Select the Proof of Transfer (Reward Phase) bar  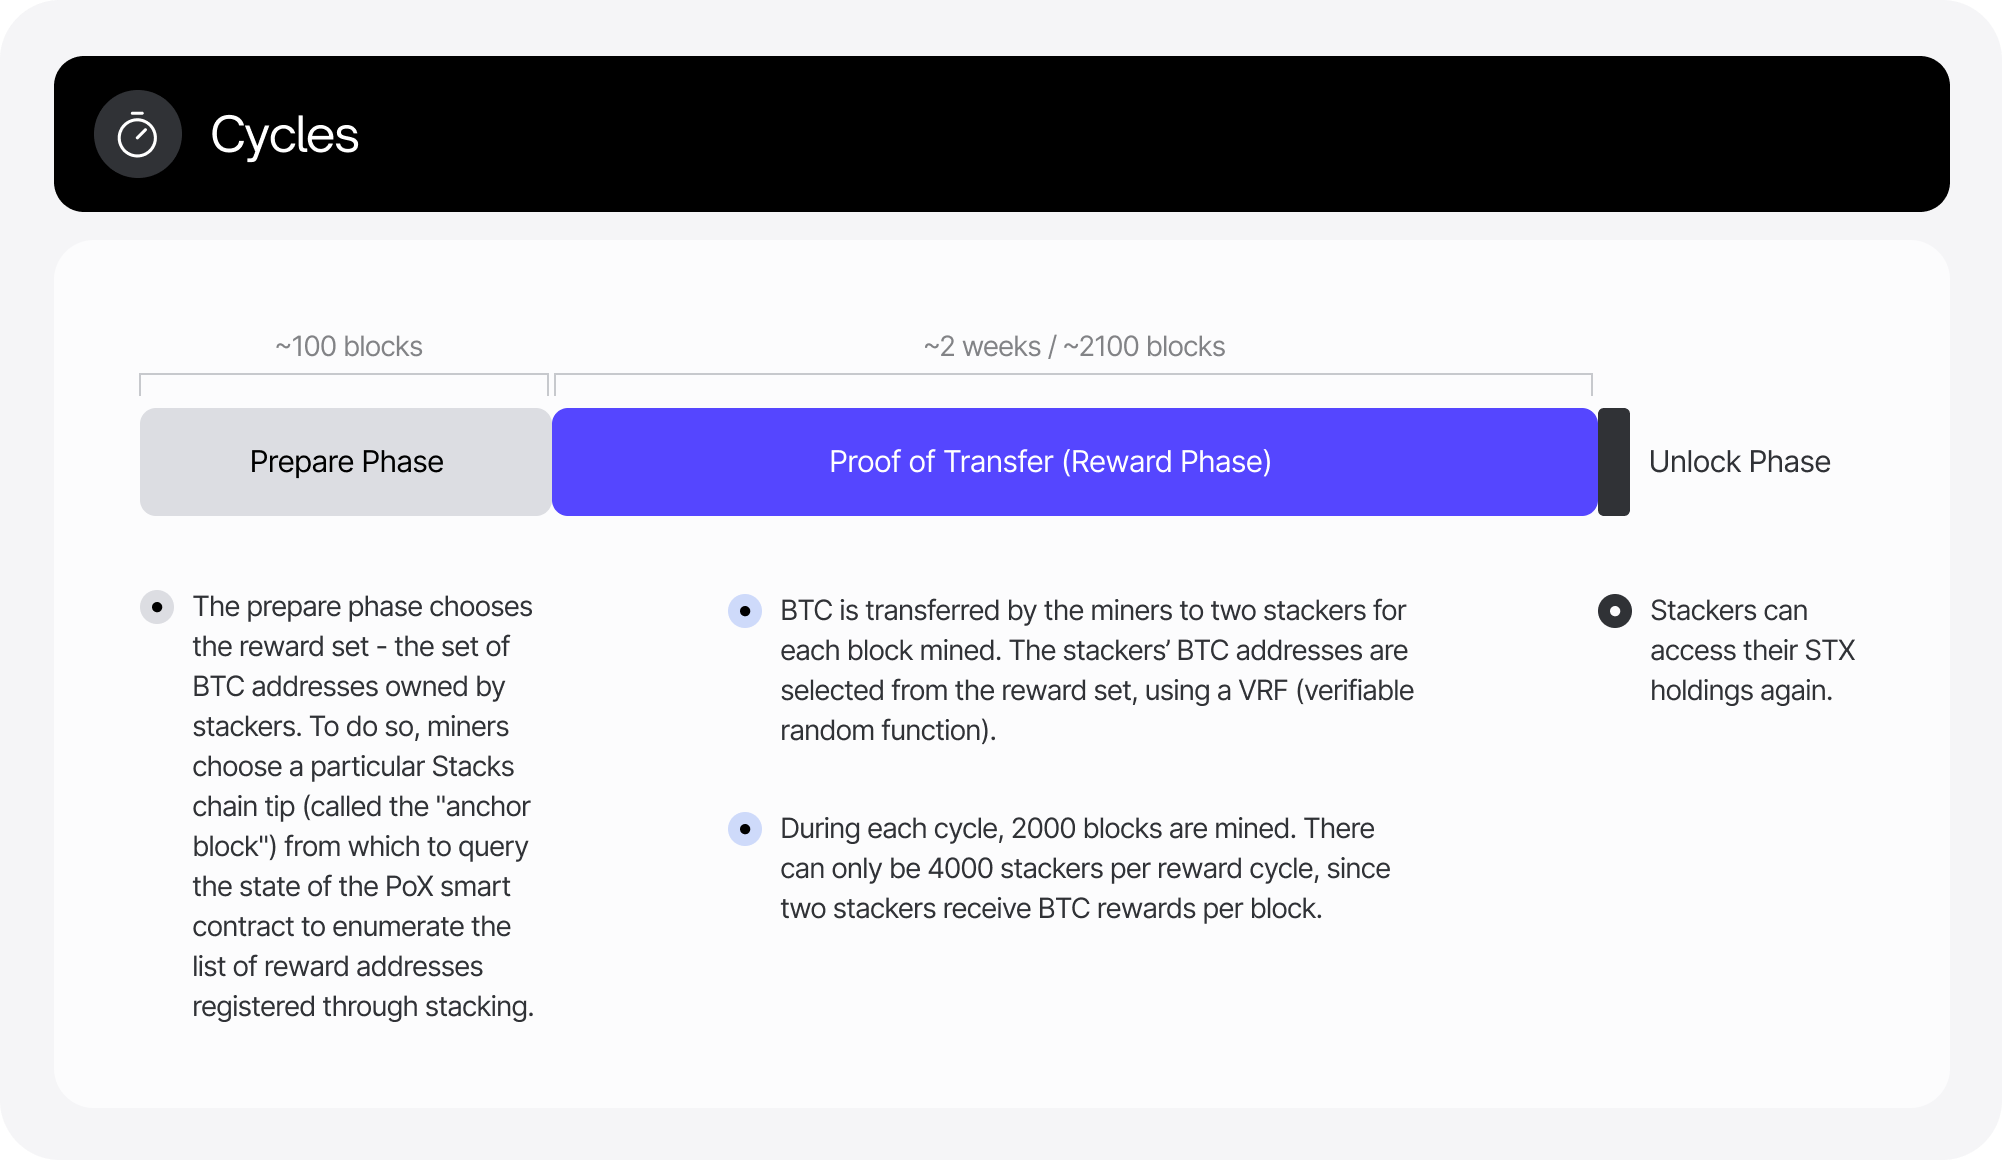click(x=1073, y=462)
